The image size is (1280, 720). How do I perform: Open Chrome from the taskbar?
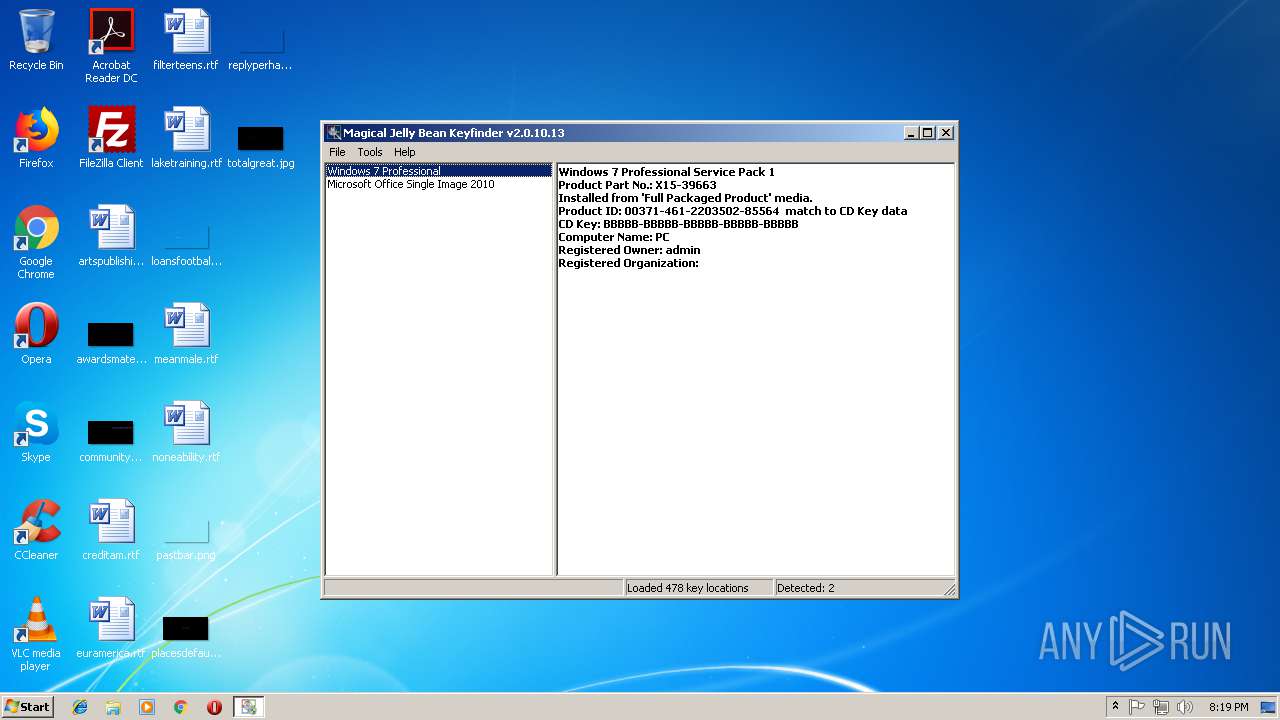pyautogui.click(x=180, y=707)
